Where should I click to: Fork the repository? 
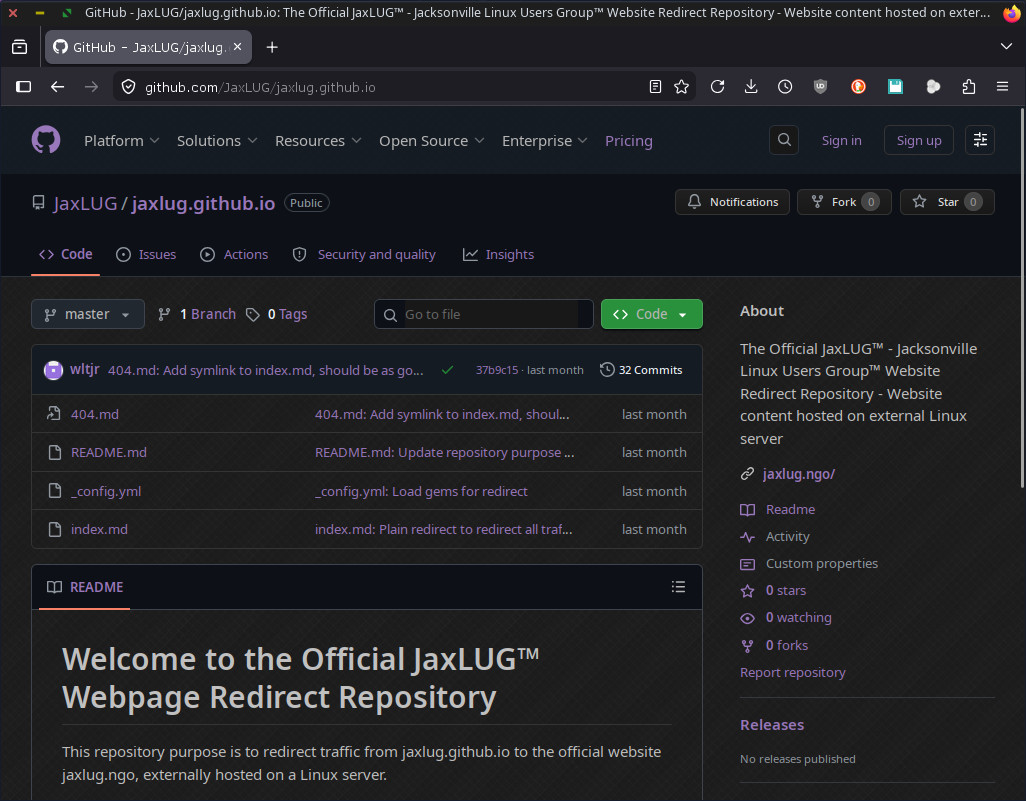(844, 202)
